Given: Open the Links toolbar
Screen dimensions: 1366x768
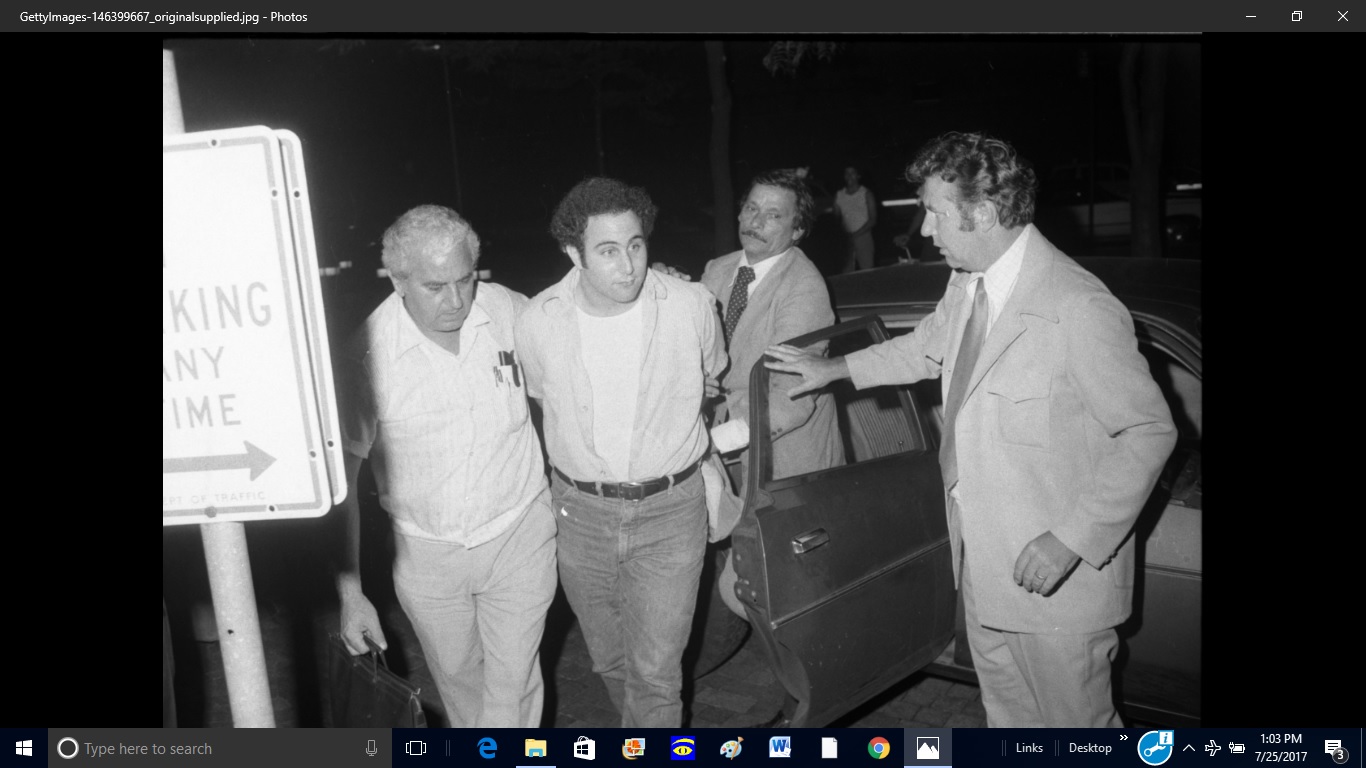Looking at the screenshot, I should coord(1029,748).
